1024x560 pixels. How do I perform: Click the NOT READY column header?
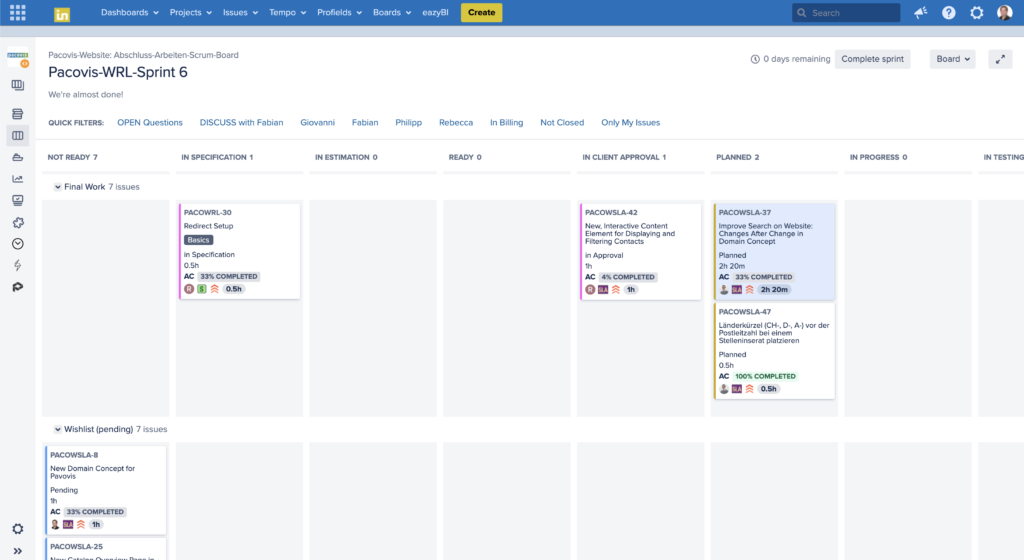[x=72, y=157]
